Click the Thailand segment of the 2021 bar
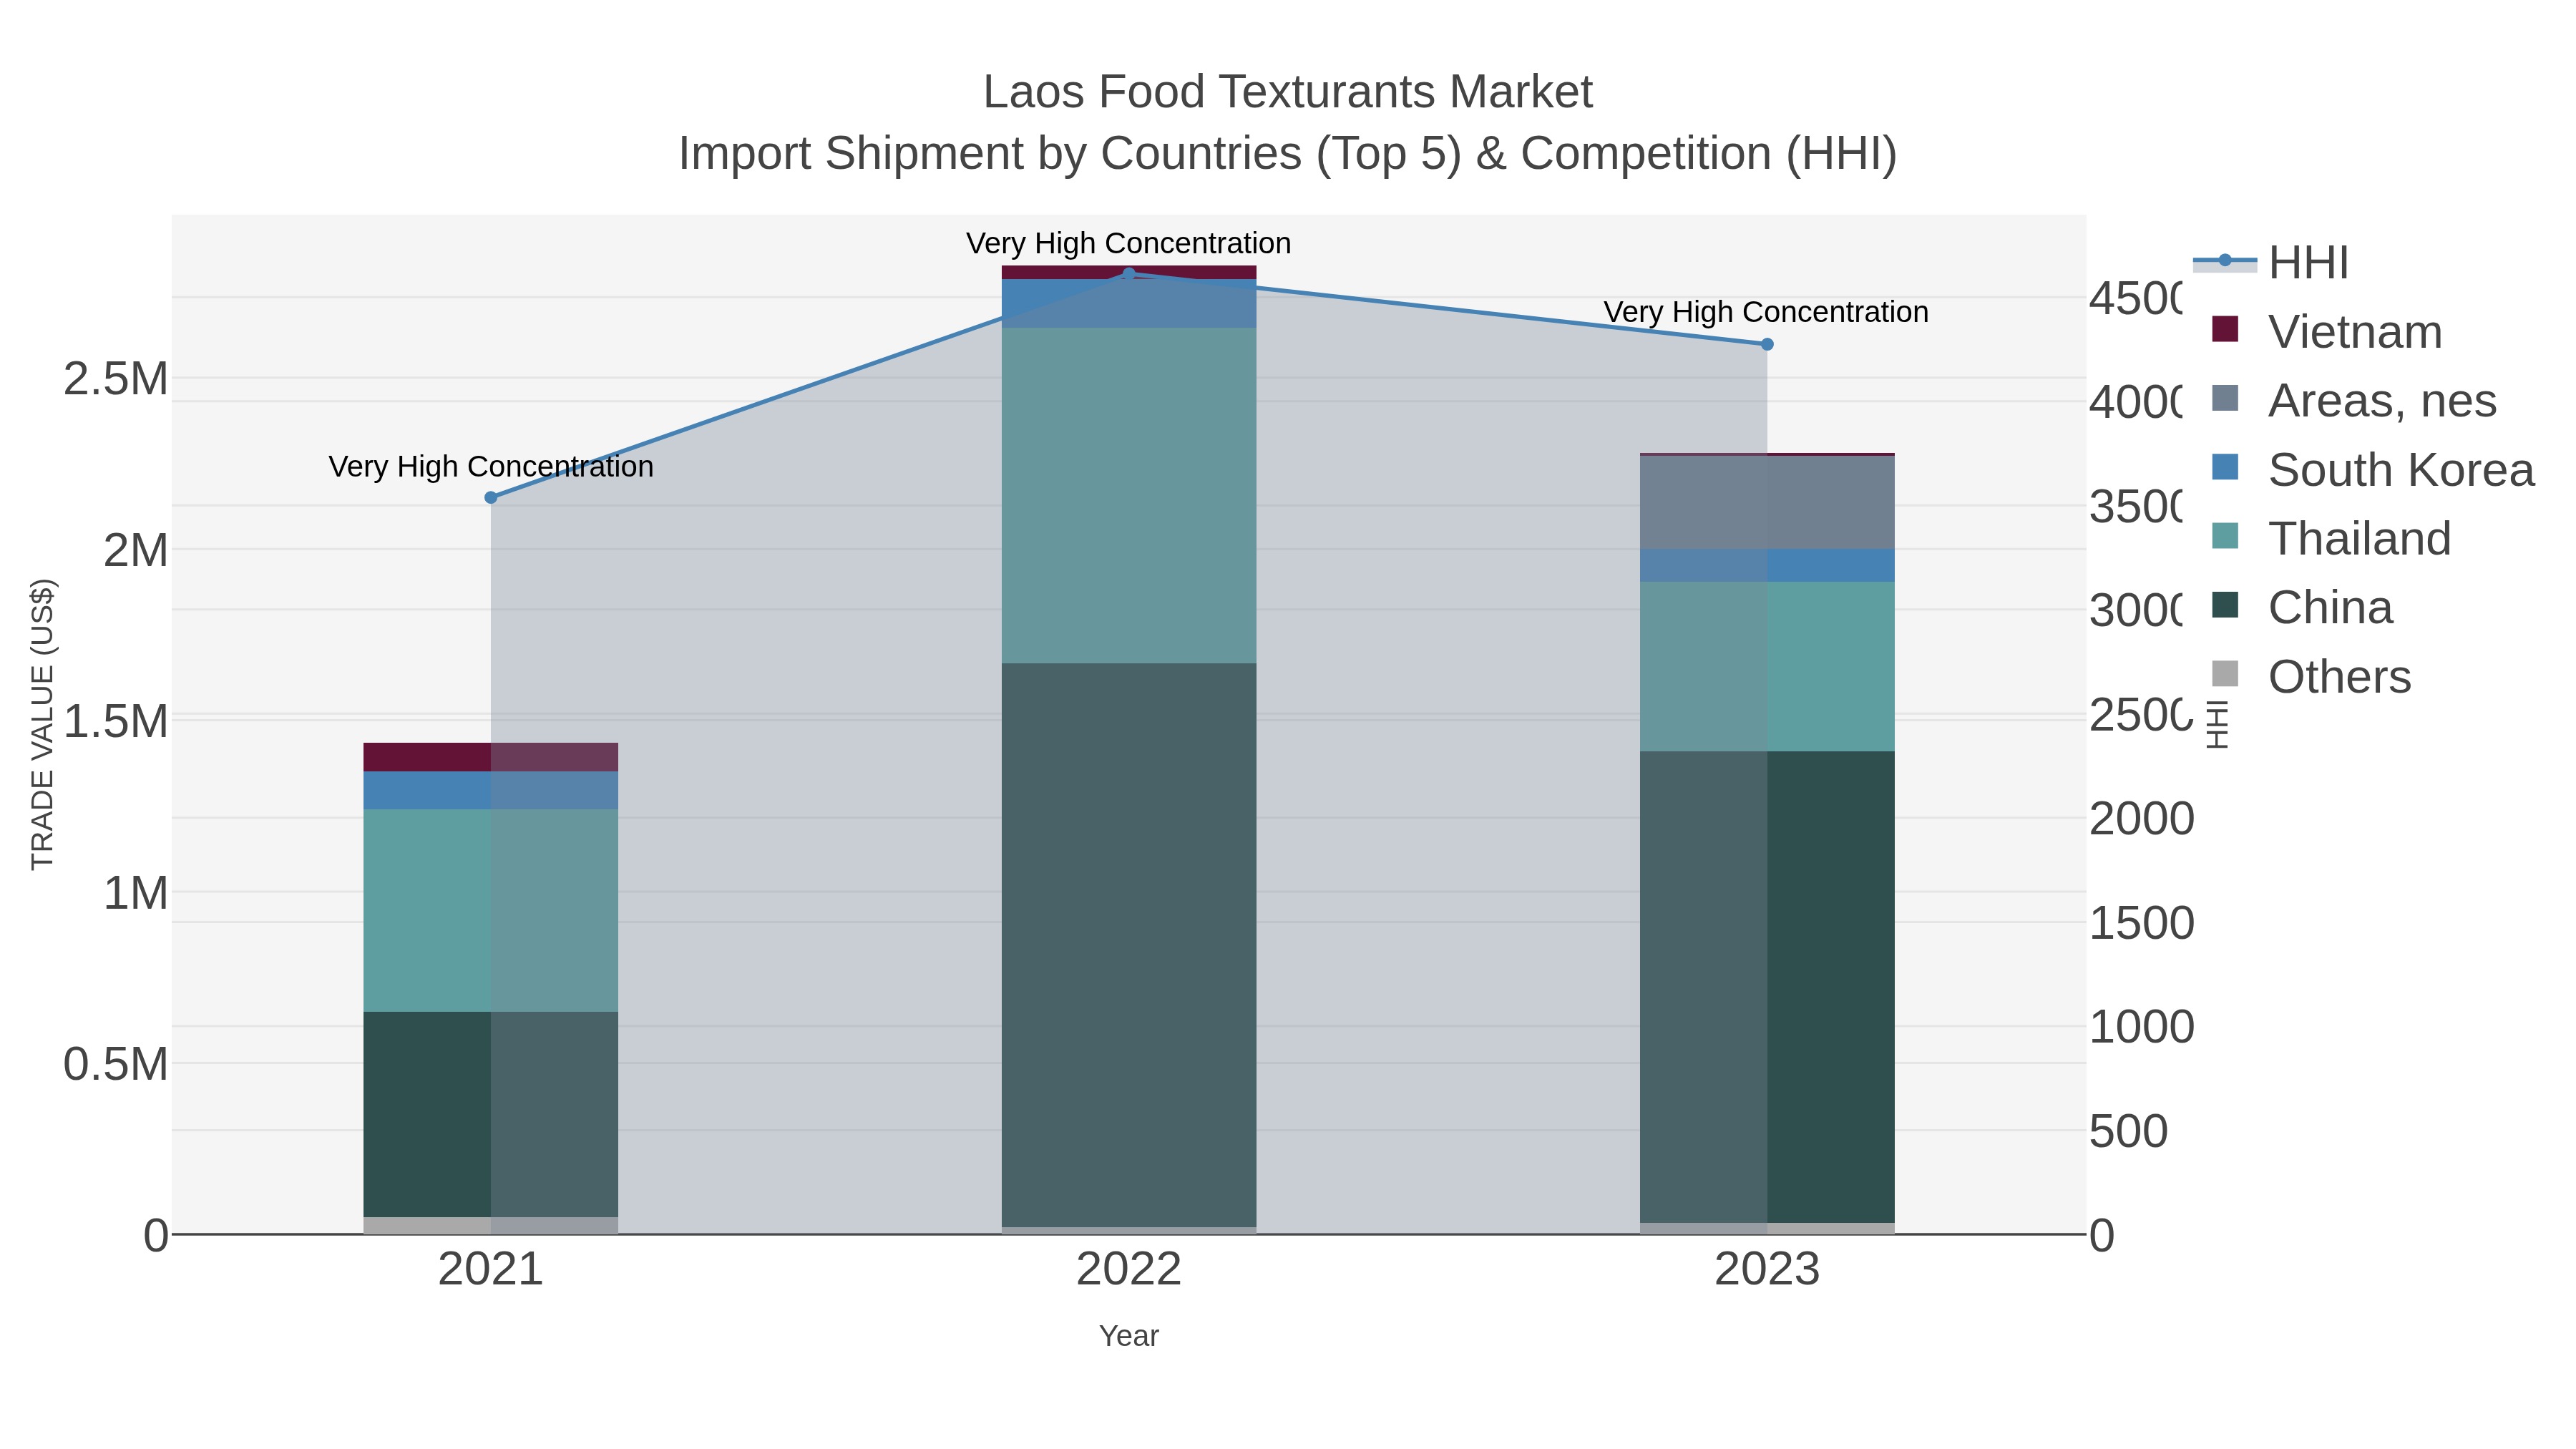The image size is (2576, 1449). (491, 910)
